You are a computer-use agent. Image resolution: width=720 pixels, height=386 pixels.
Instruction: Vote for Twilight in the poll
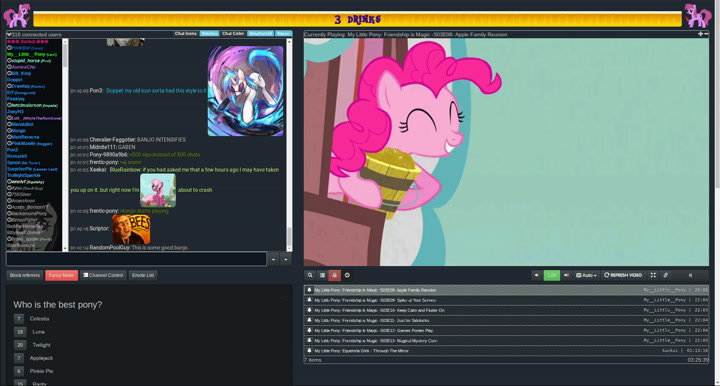tap(20, 345)
